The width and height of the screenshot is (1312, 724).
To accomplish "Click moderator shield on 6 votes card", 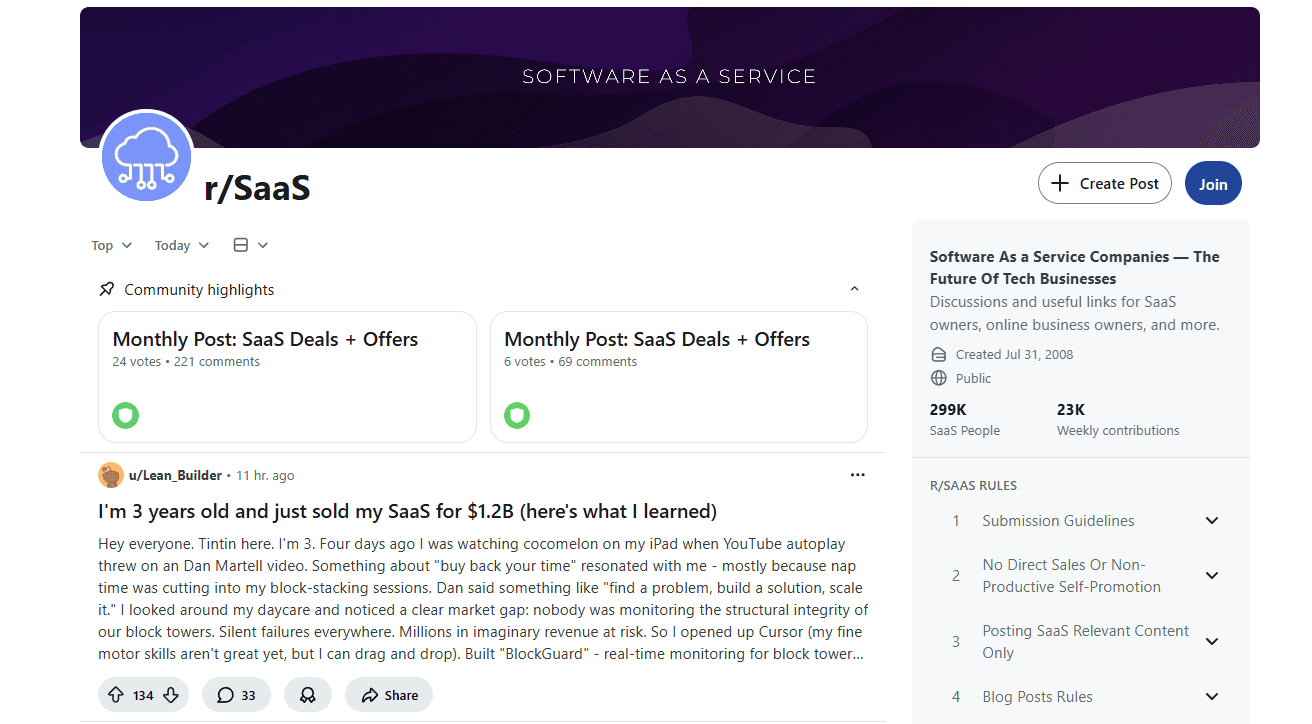I will click(x=517, y=415).
